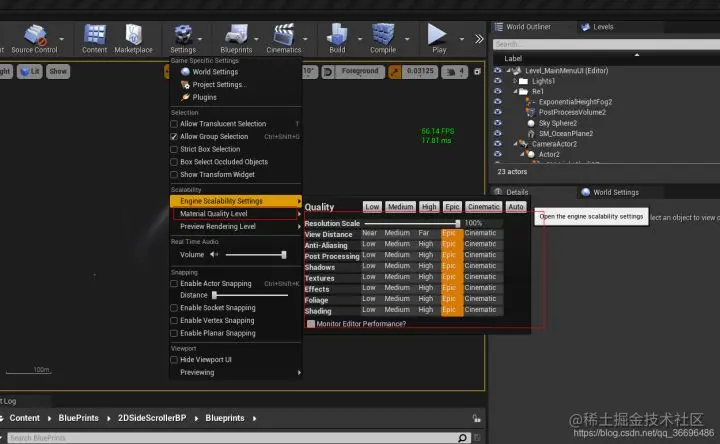Click the snapping Distance slider
Image resolution: width=720 pixels, height=444 pixels.
pos(250,295)
